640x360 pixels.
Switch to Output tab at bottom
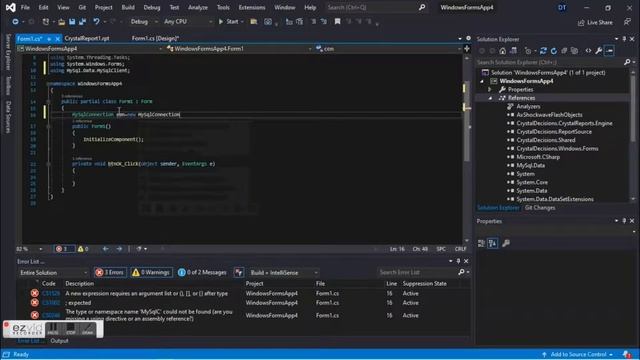click(x=60, y=341)
